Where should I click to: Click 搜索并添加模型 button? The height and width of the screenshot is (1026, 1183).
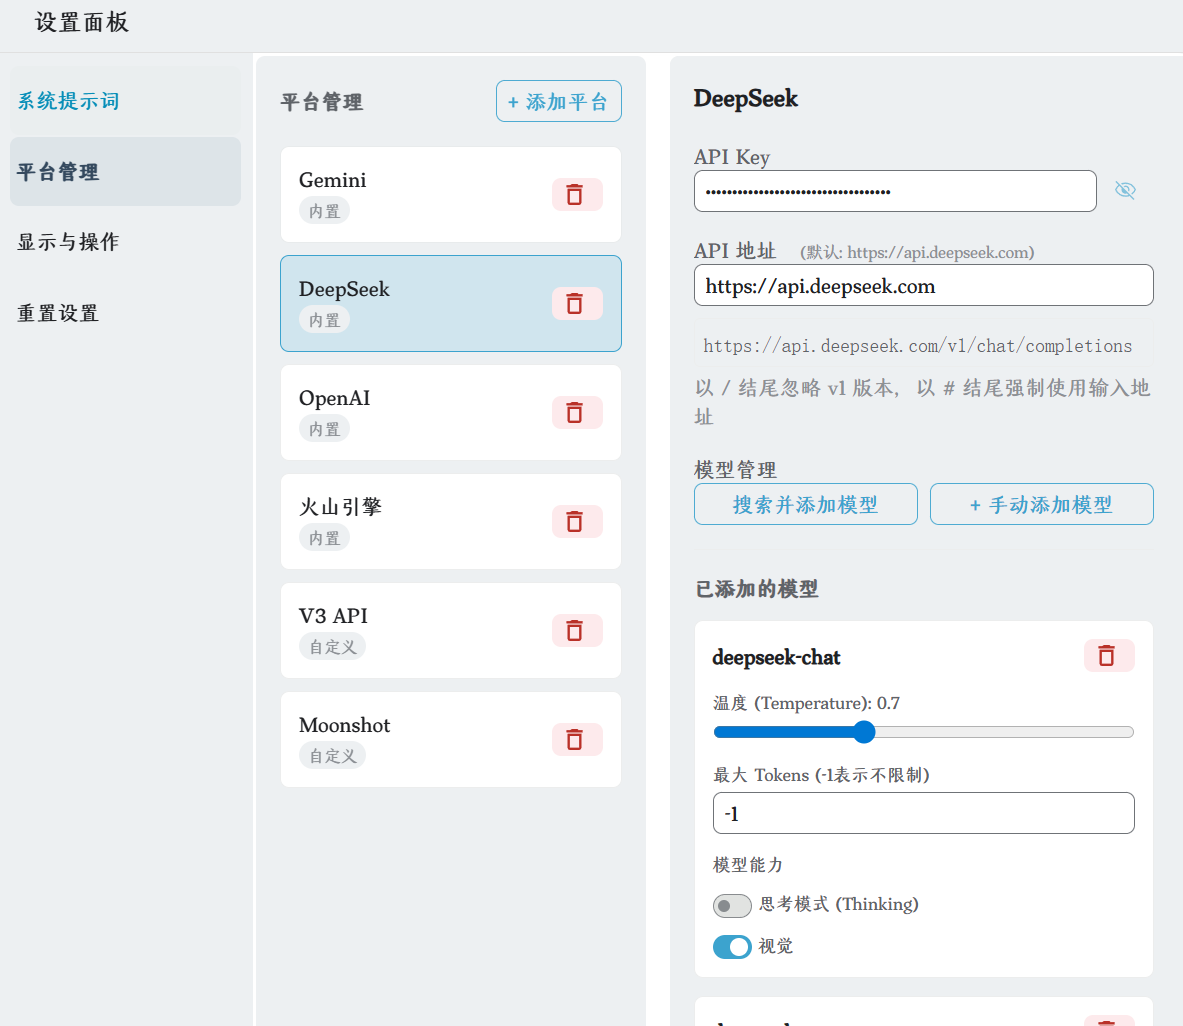click(x=806, y=504)
